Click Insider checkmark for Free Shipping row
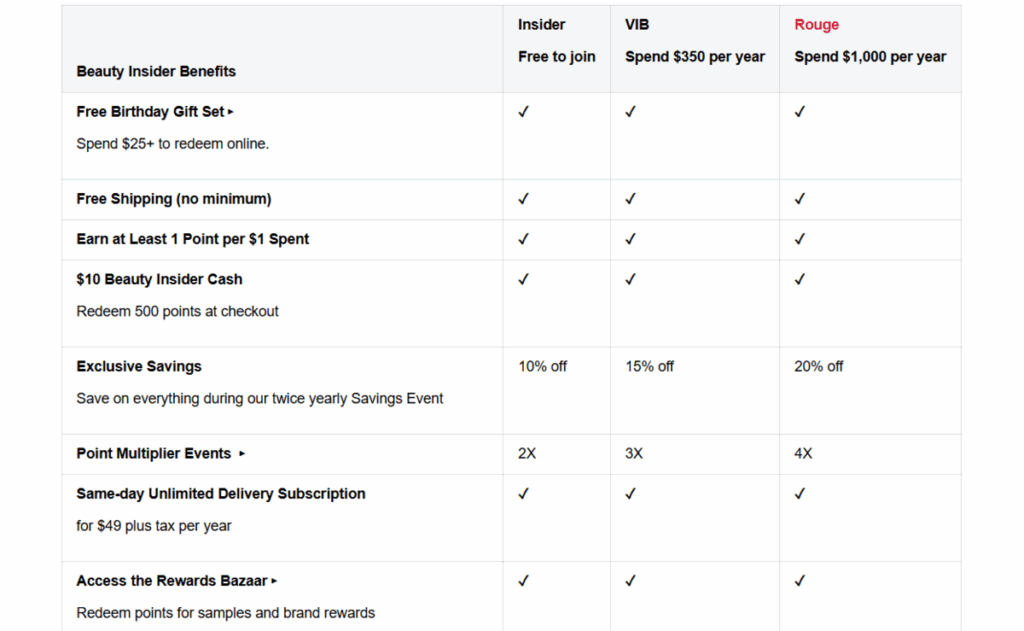This screenshot has width=1024, height=631. 523,199
